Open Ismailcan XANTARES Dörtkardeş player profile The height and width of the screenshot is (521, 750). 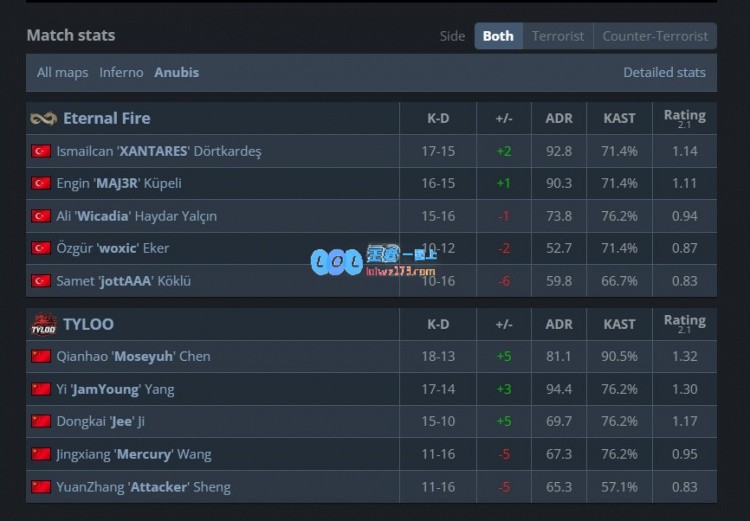(x=158, y=151)
